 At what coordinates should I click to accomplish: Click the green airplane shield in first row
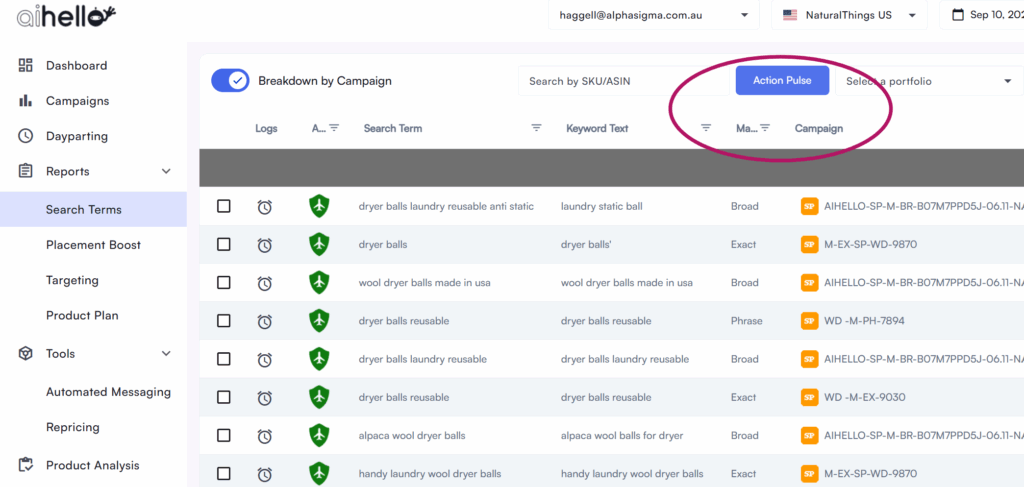pos(319,207)
